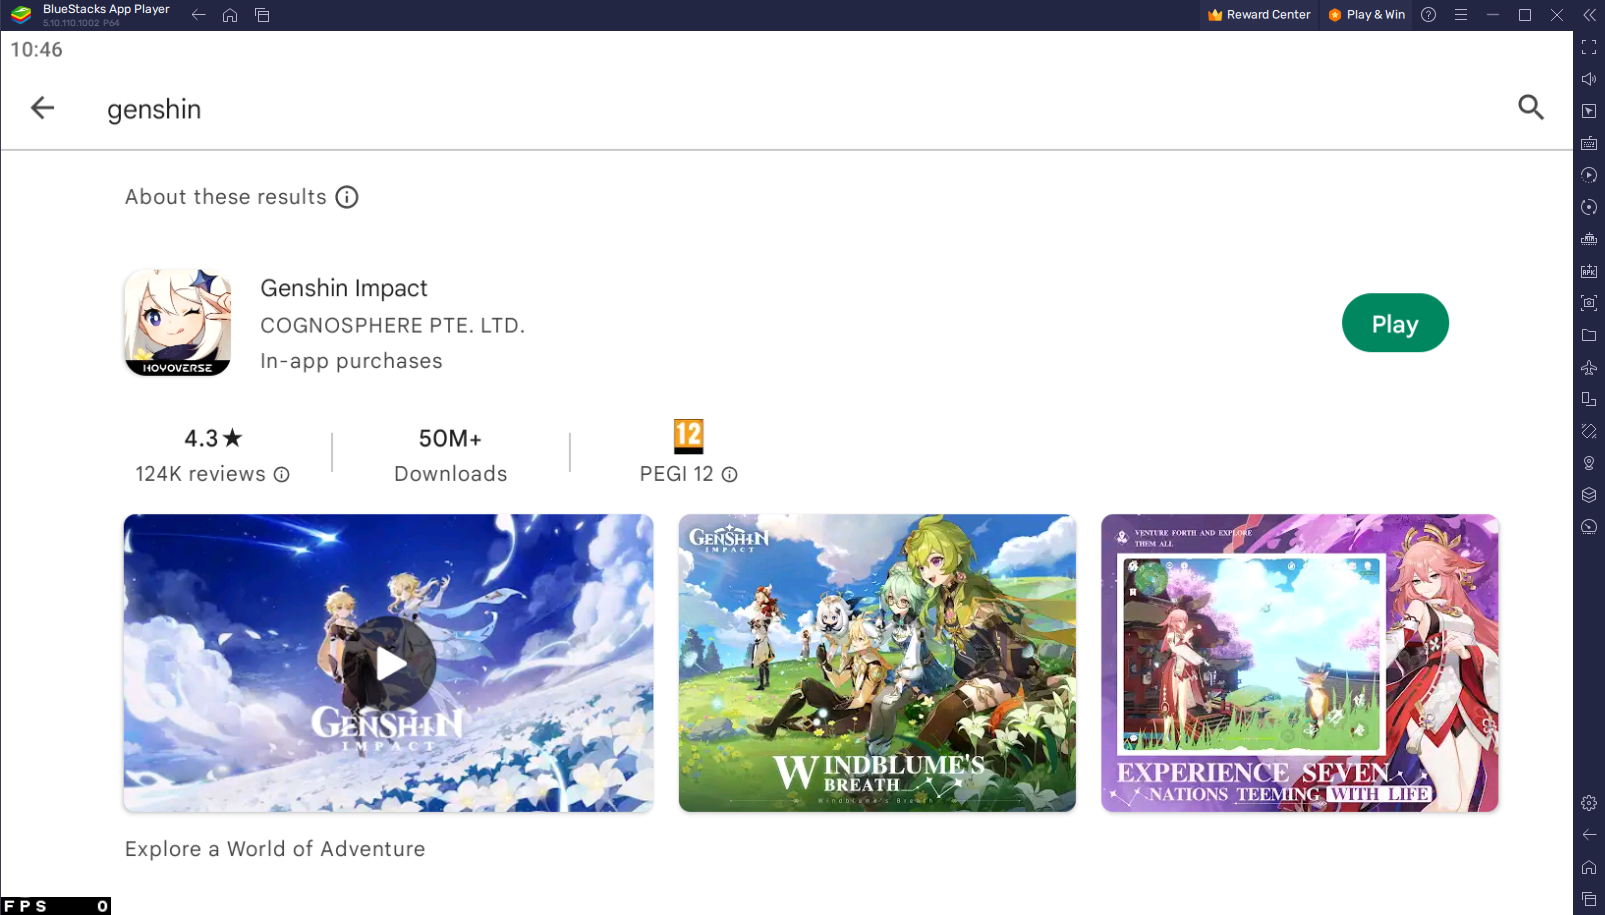Open the Windblume's Breath screenshot
The width and height of the screenshot is (1605, 915).
tap(877, 663)
